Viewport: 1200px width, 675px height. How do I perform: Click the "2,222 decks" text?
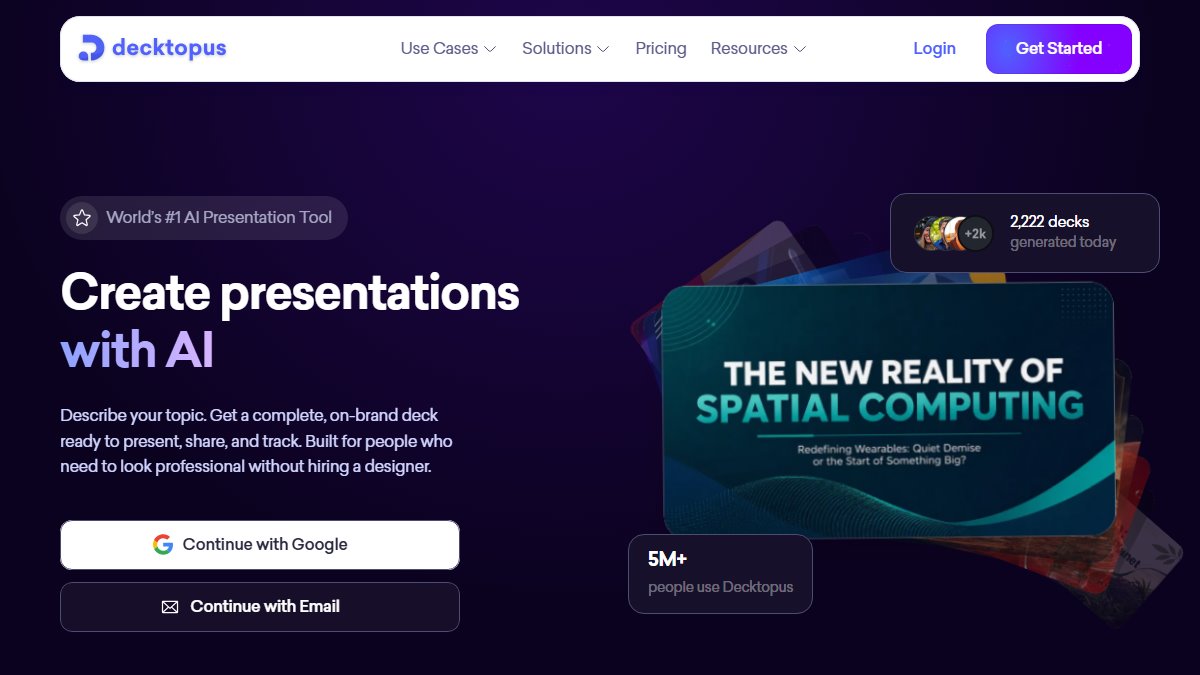(1049, 222)
